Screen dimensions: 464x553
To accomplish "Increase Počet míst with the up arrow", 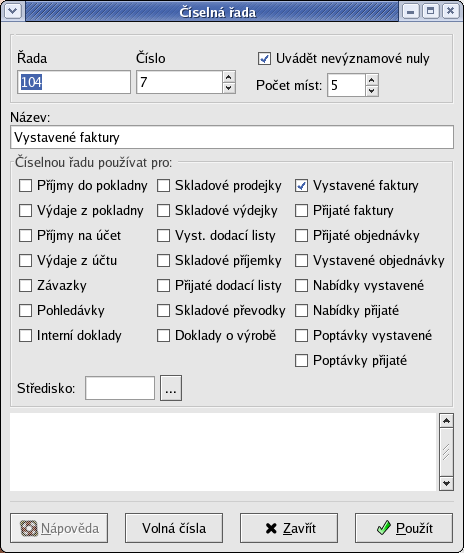I will pos(371,80).
